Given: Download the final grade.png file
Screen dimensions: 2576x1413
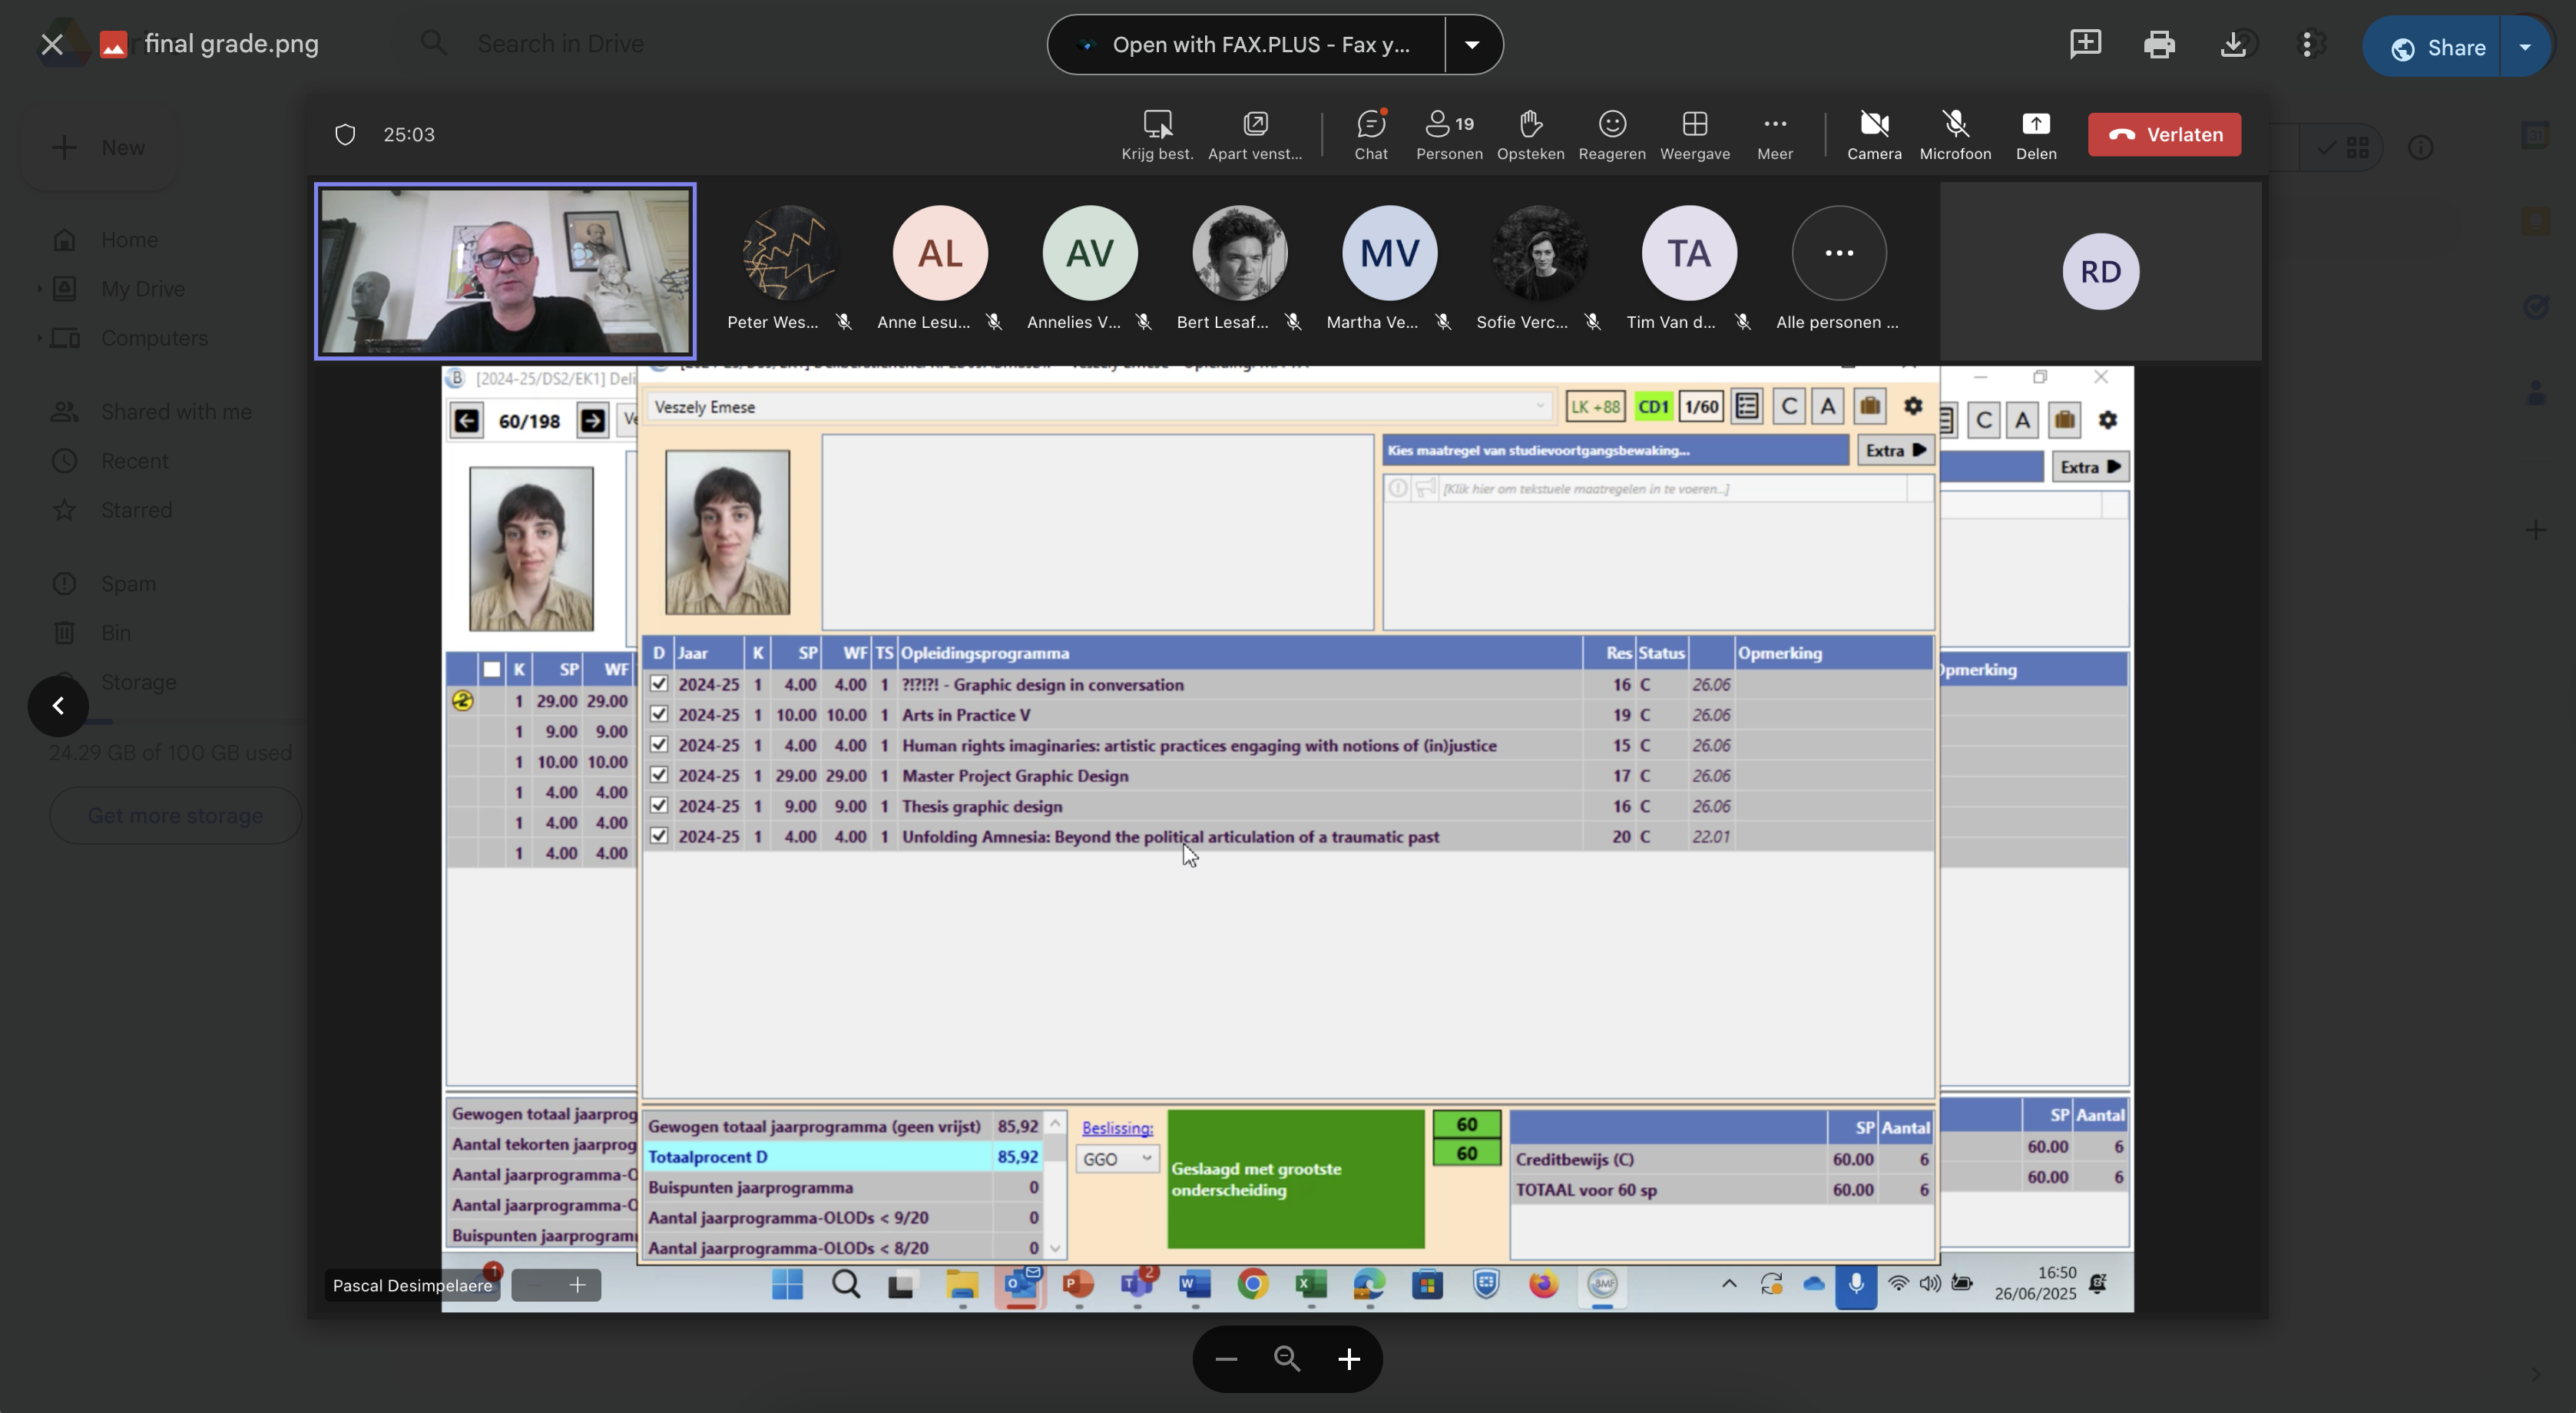Looking at the screenshot, I should pos(2233,44).
